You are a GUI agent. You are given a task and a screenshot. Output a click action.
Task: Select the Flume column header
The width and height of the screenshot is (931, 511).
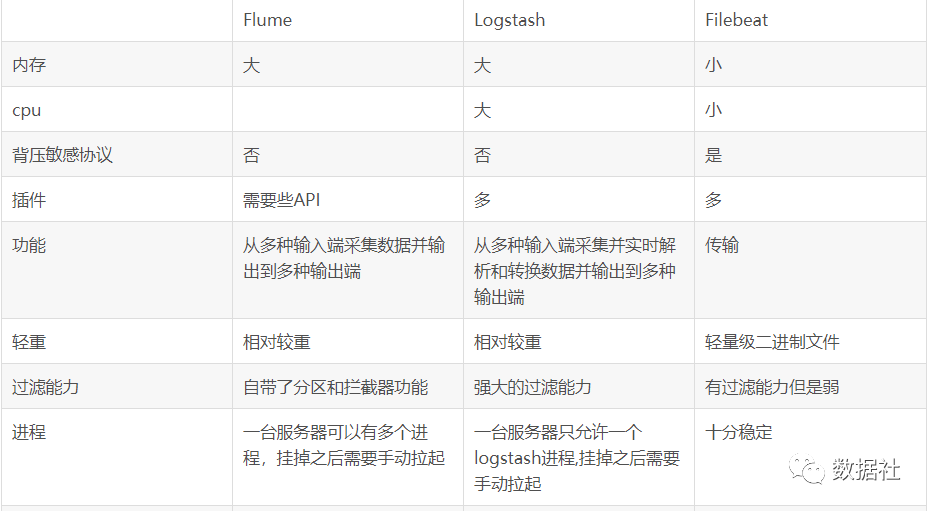268,20
